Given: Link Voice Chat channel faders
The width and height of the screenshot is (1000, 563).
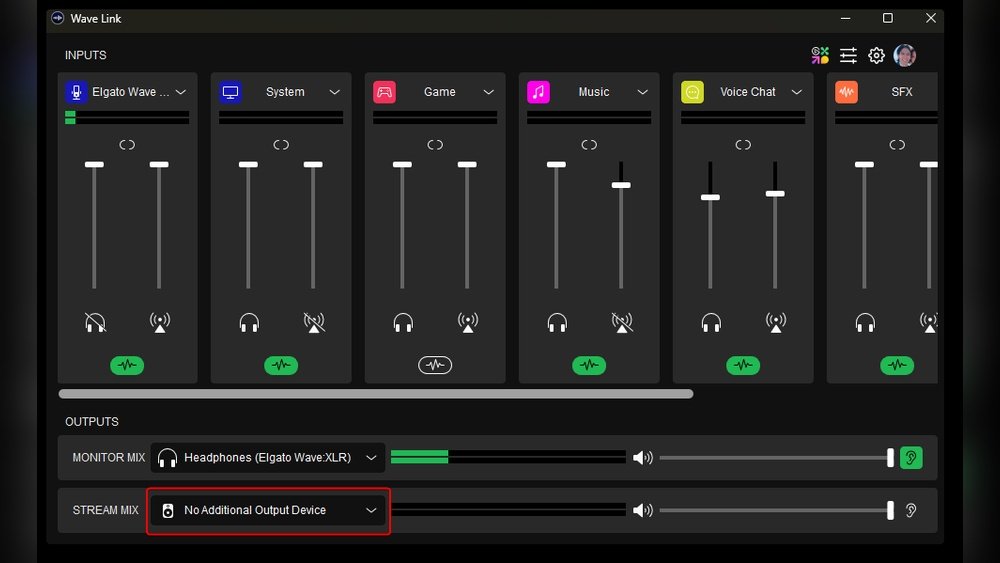Looking at the screenshot, I should (743, 145).
